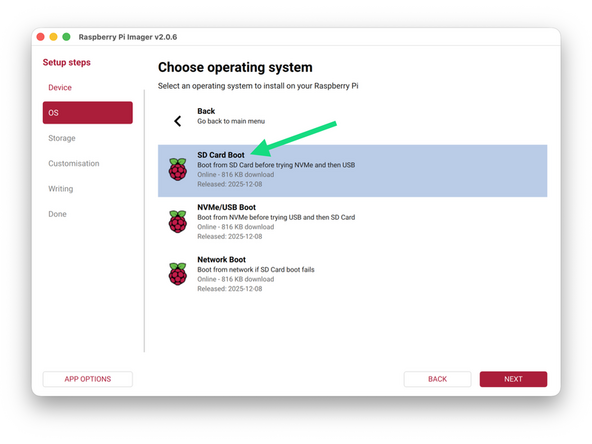Click the red NEXT button
This screenshot has height=444, width=592.
tap(513, 379)
